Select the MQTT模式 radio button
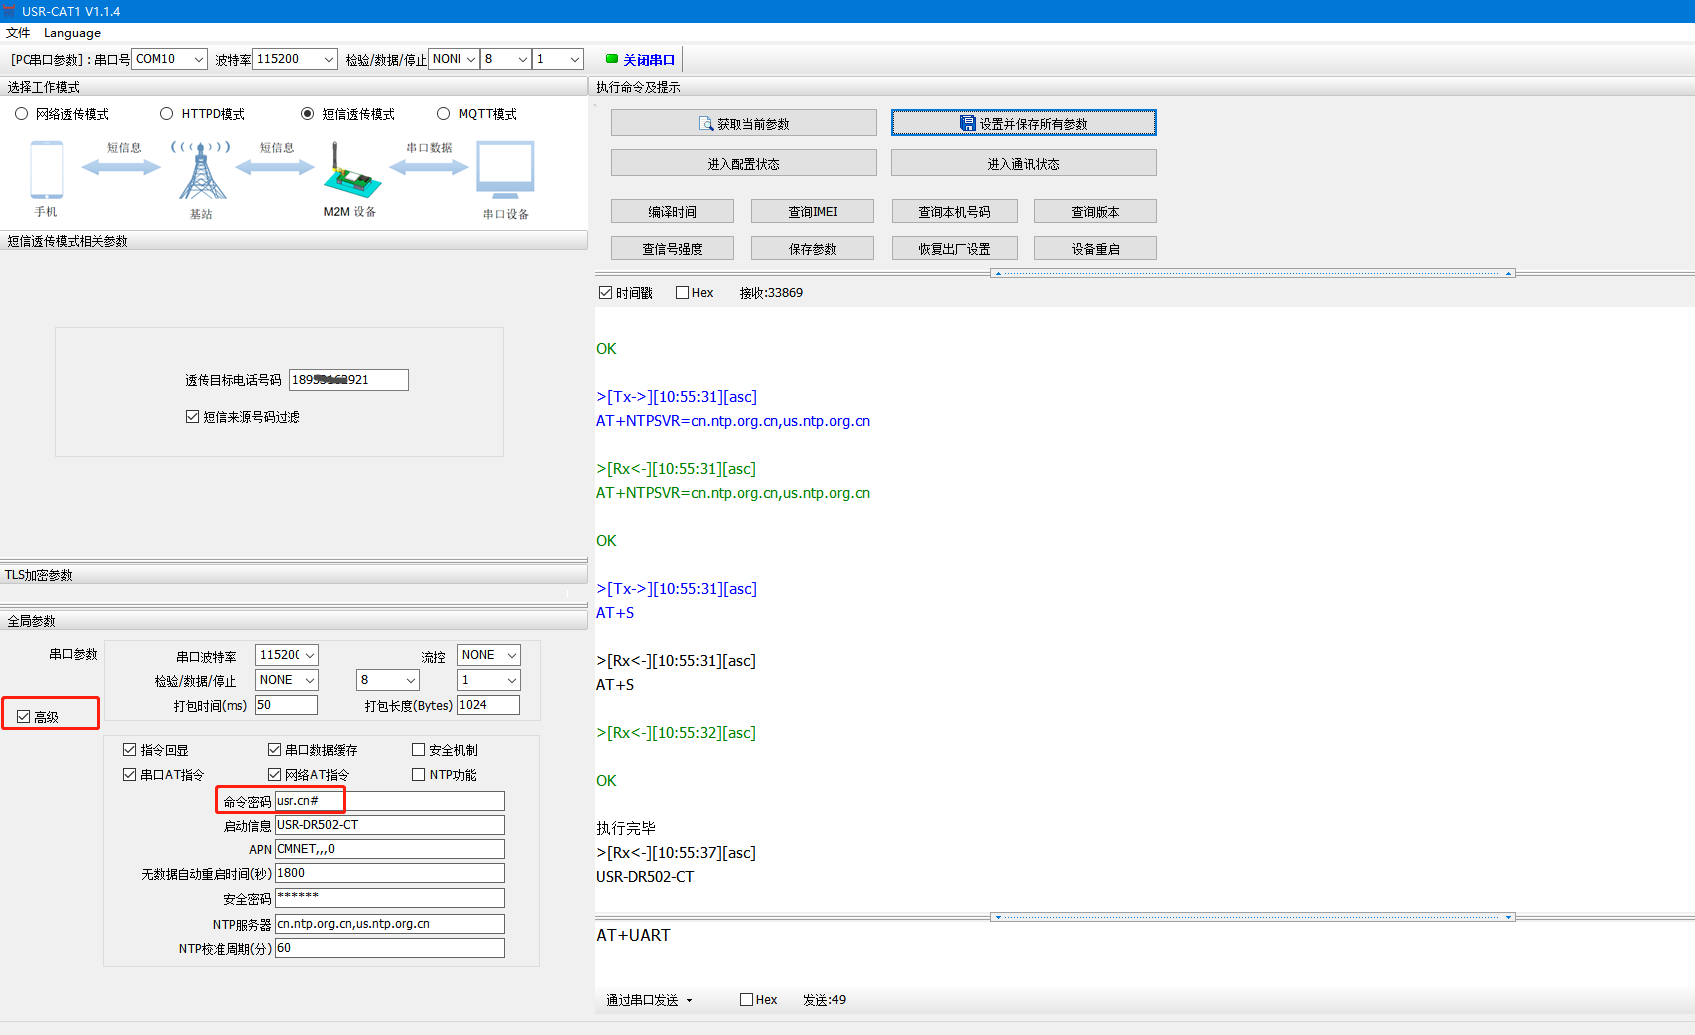This screenshot has width=1695, height=1035. (444, 114)
